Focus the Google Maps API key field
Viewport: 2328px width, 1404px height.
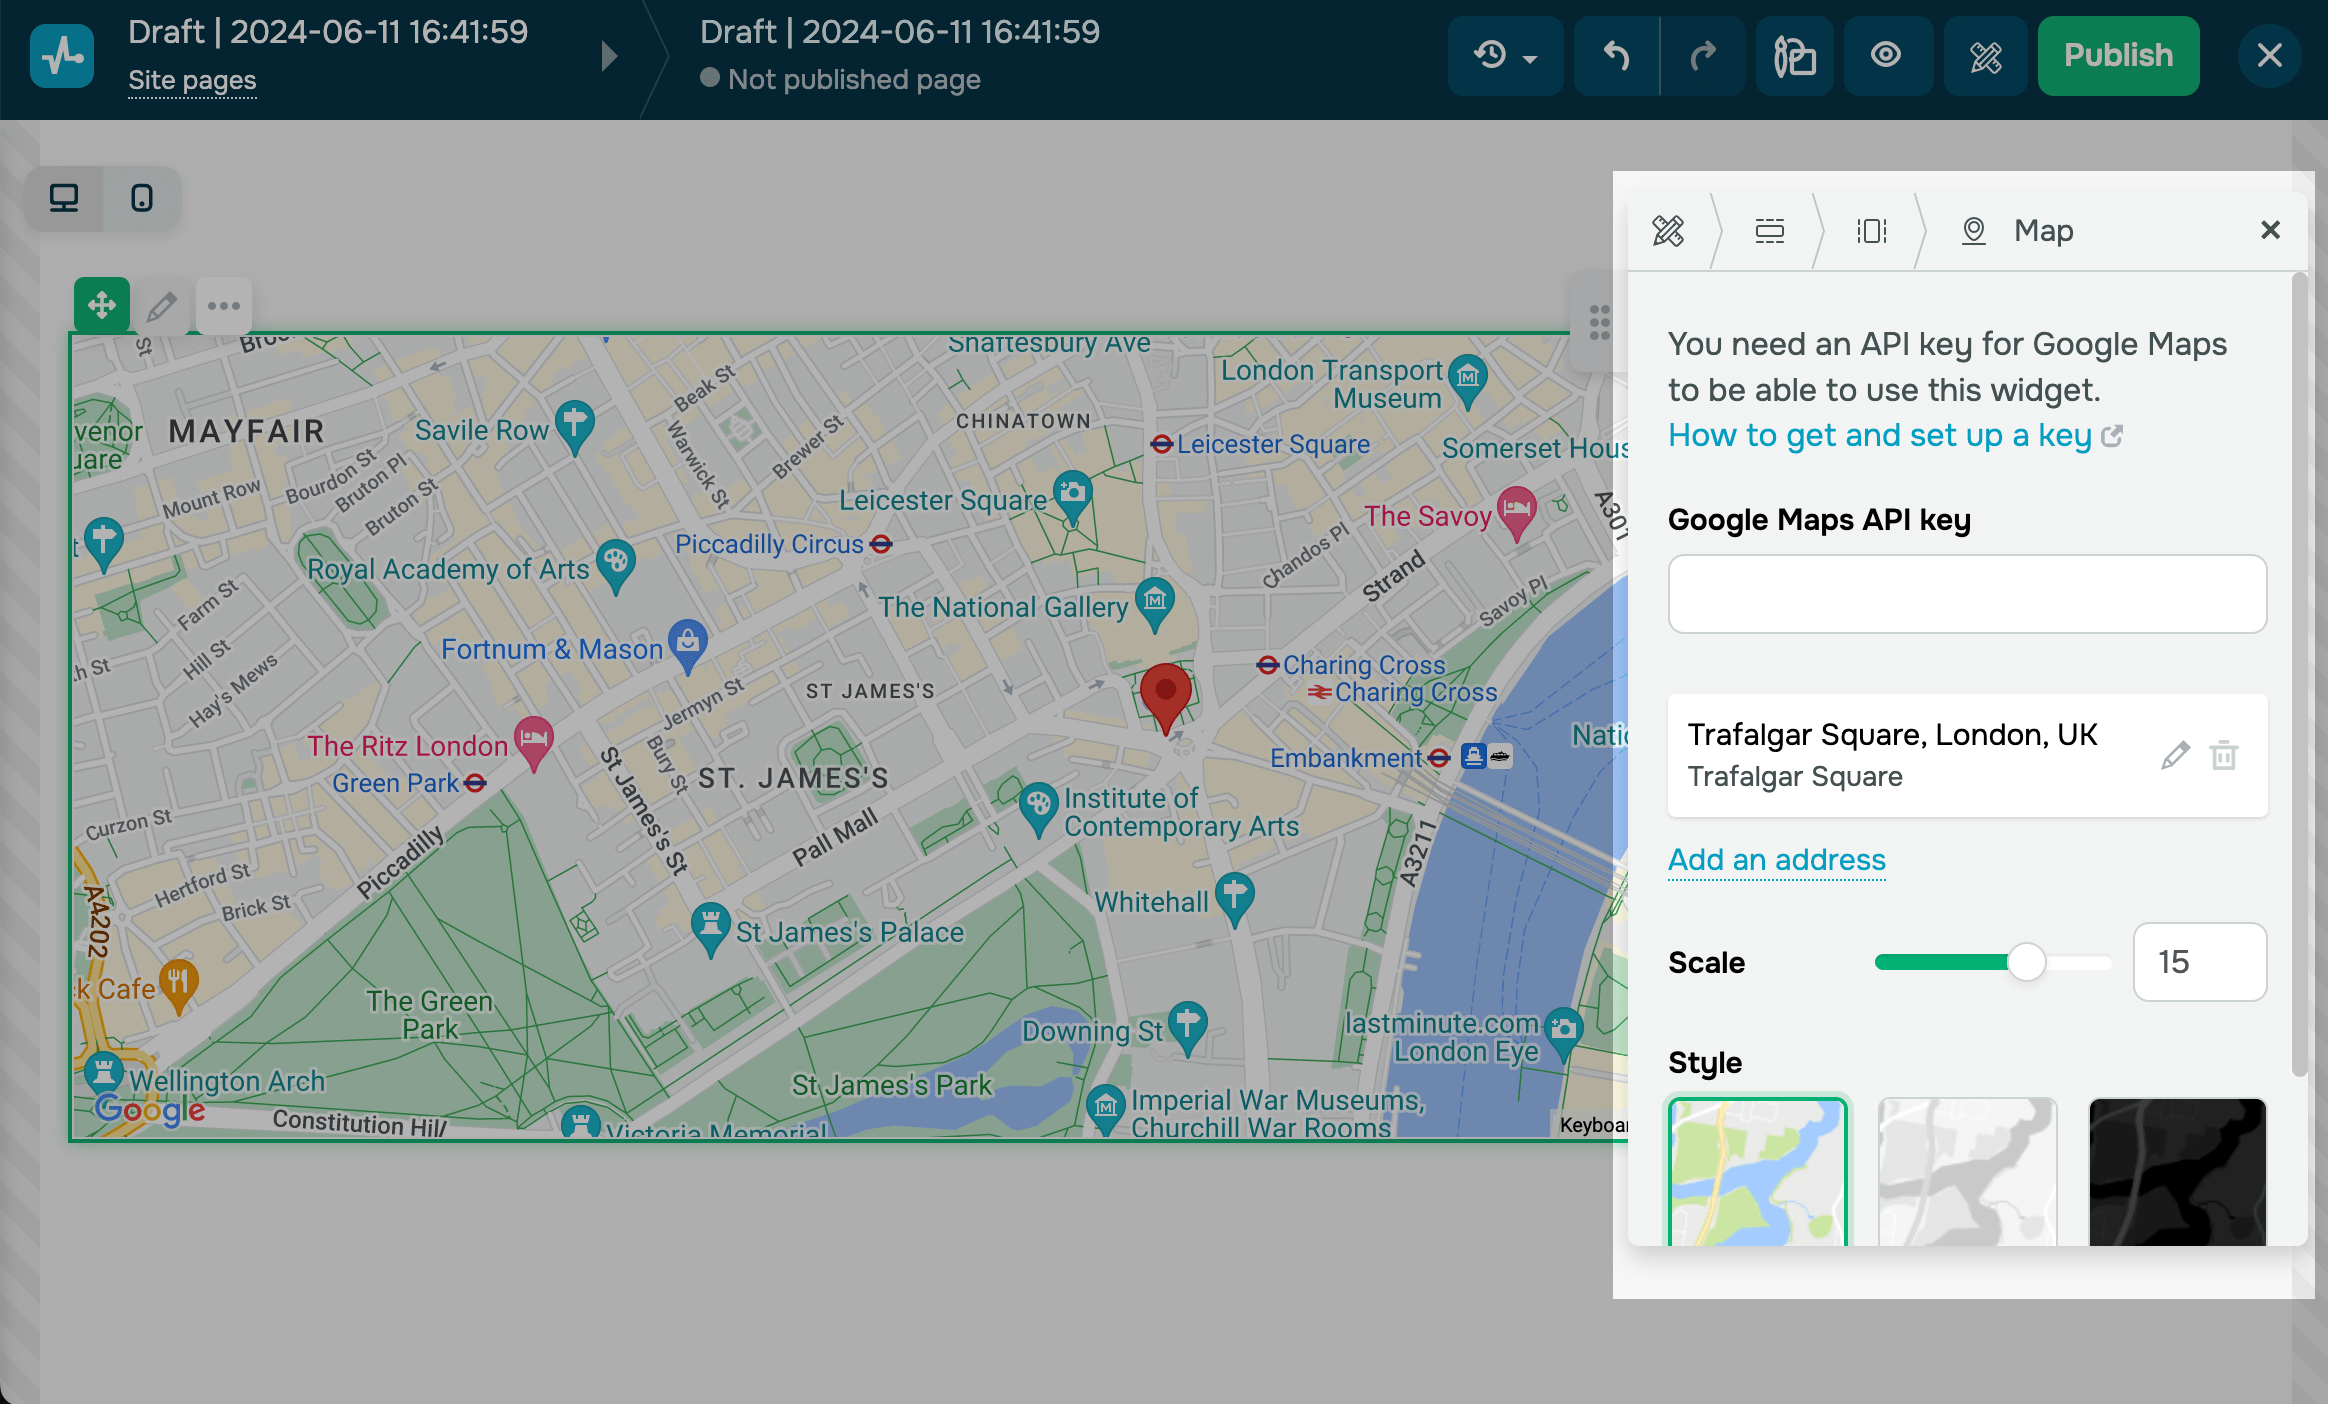point(1967,594)
